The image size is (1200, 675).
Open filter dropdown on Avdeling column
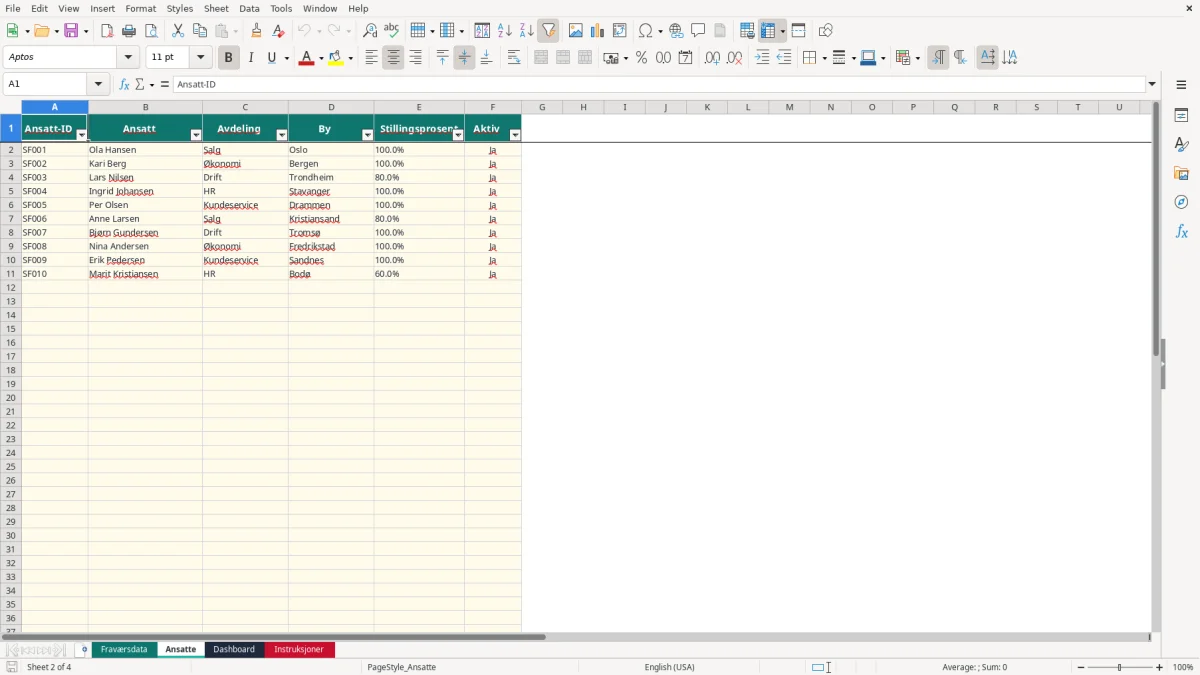coord(282,135)
